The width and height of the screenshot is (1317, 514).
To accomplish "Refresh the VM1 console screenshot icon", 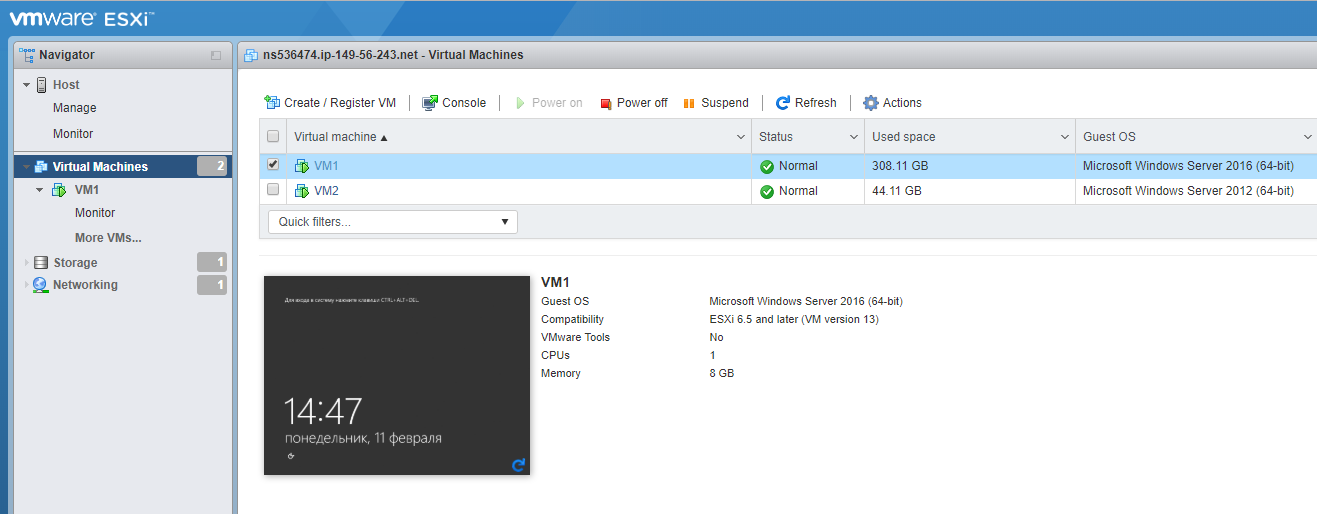I will 518,465.
